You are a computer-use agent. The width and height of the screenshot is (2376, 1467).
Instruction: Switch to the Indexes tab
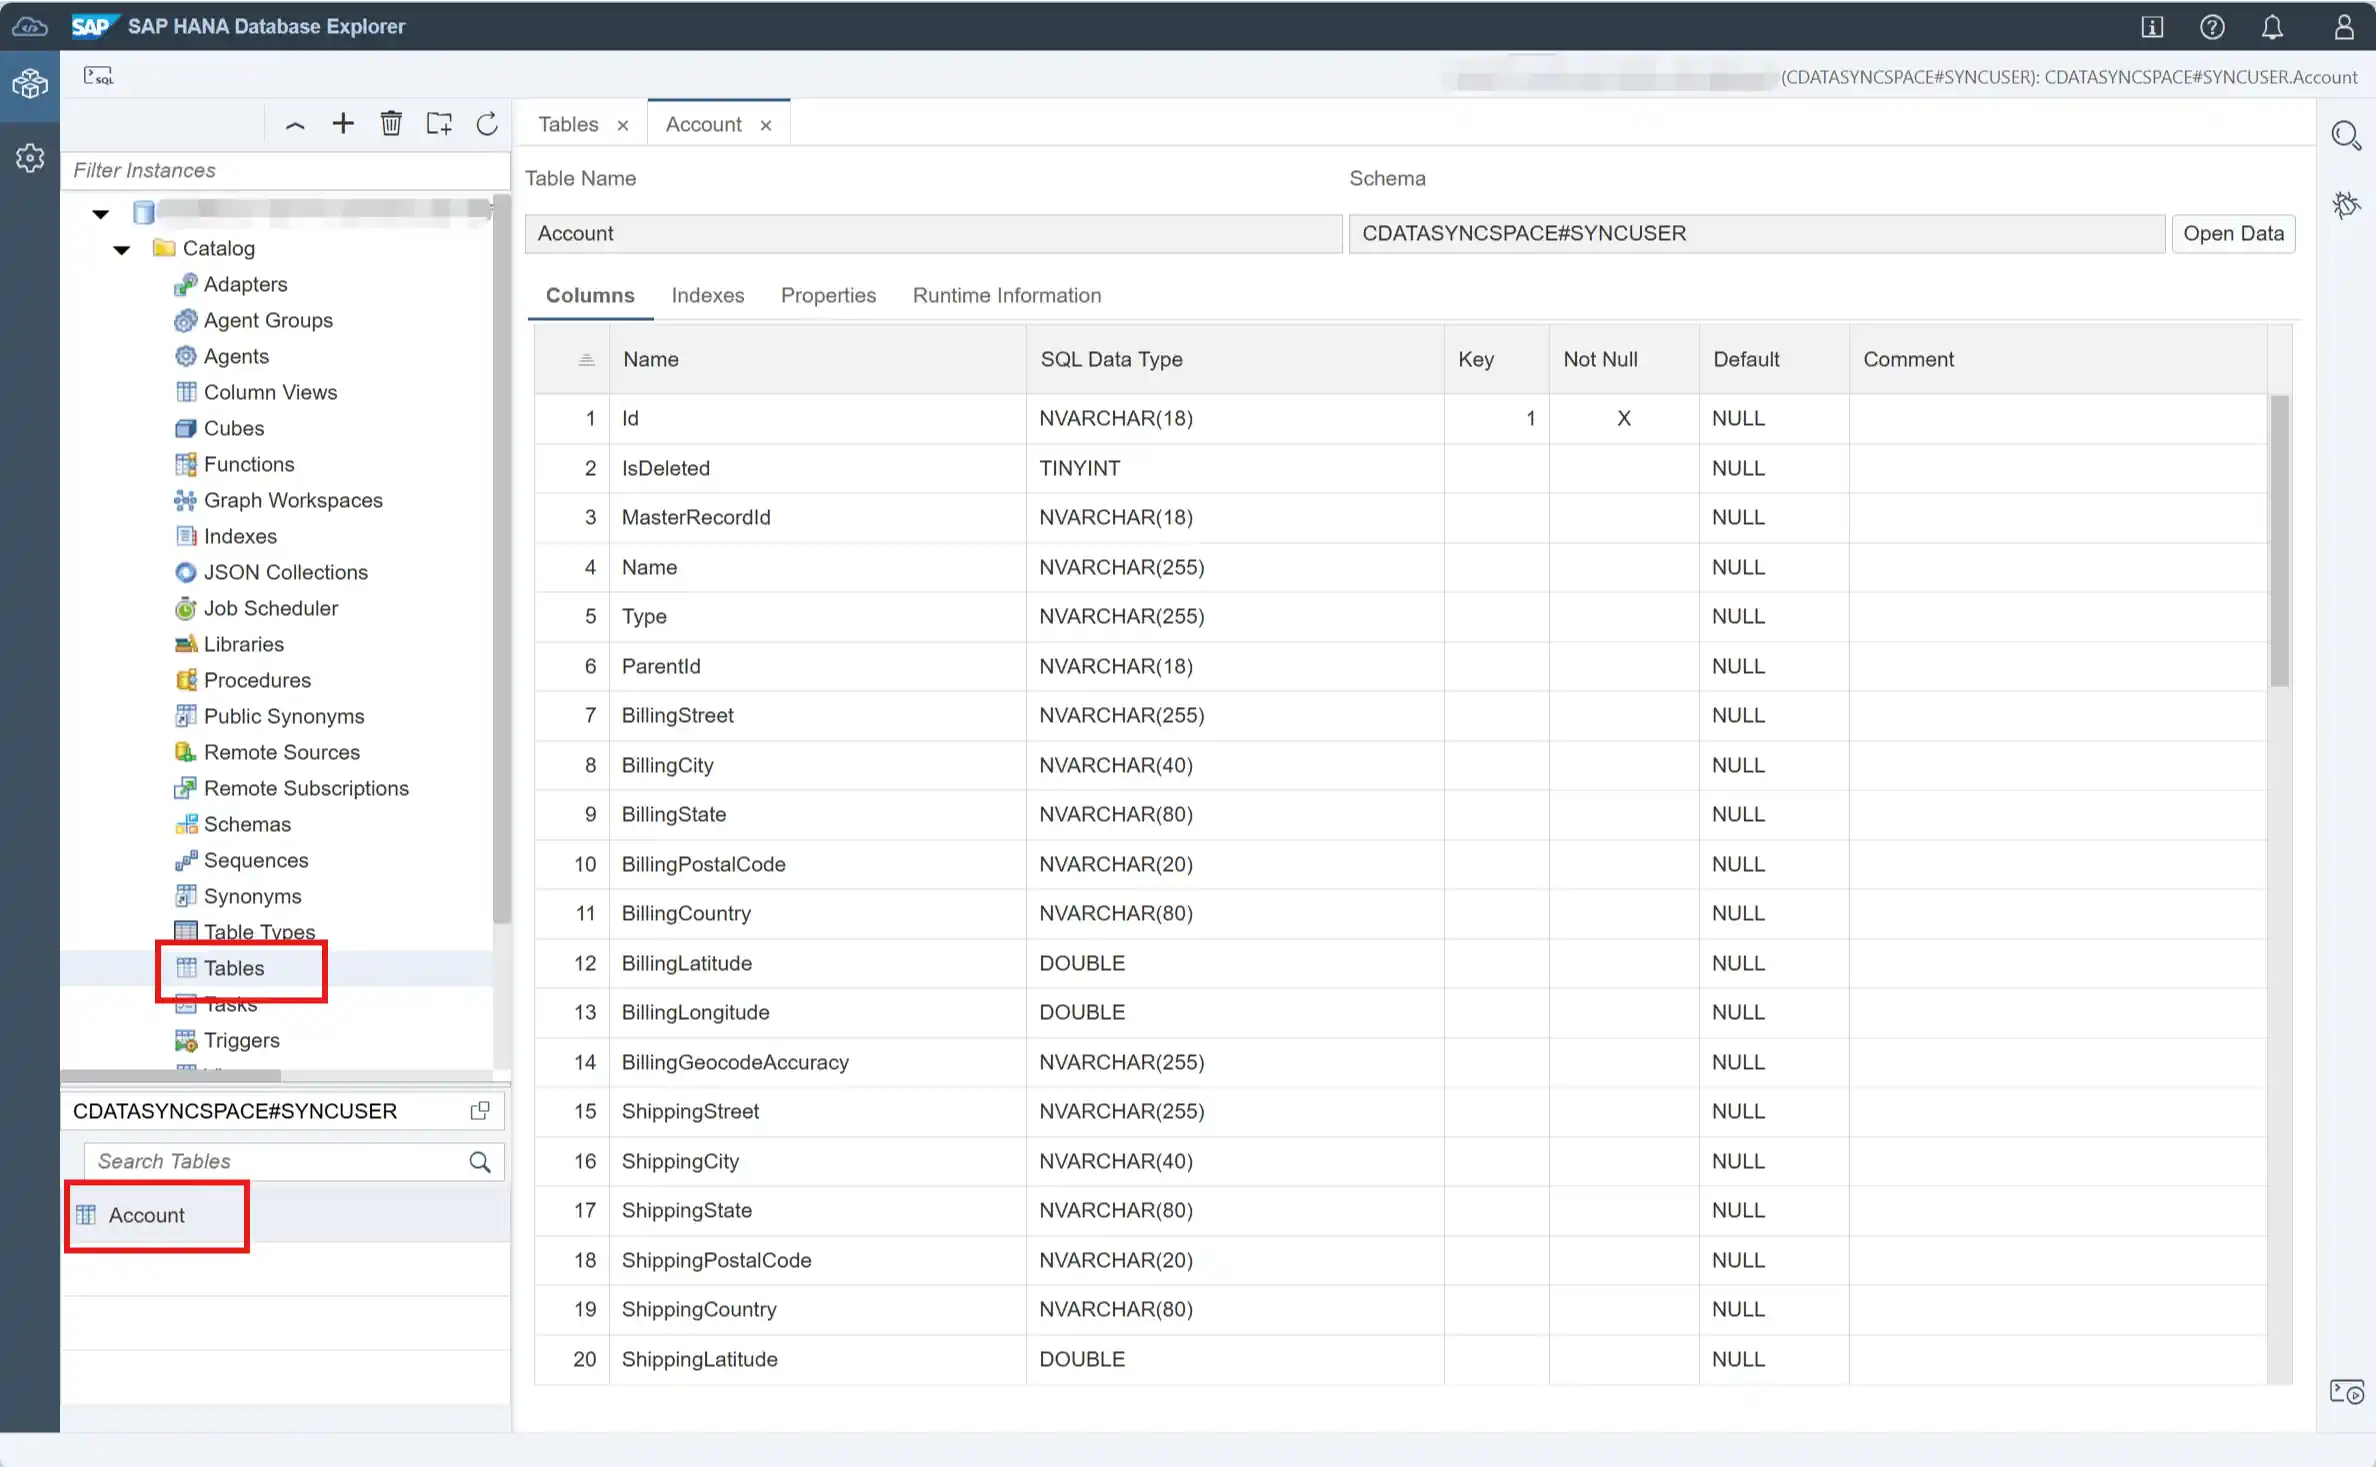[x=707, y=295]
